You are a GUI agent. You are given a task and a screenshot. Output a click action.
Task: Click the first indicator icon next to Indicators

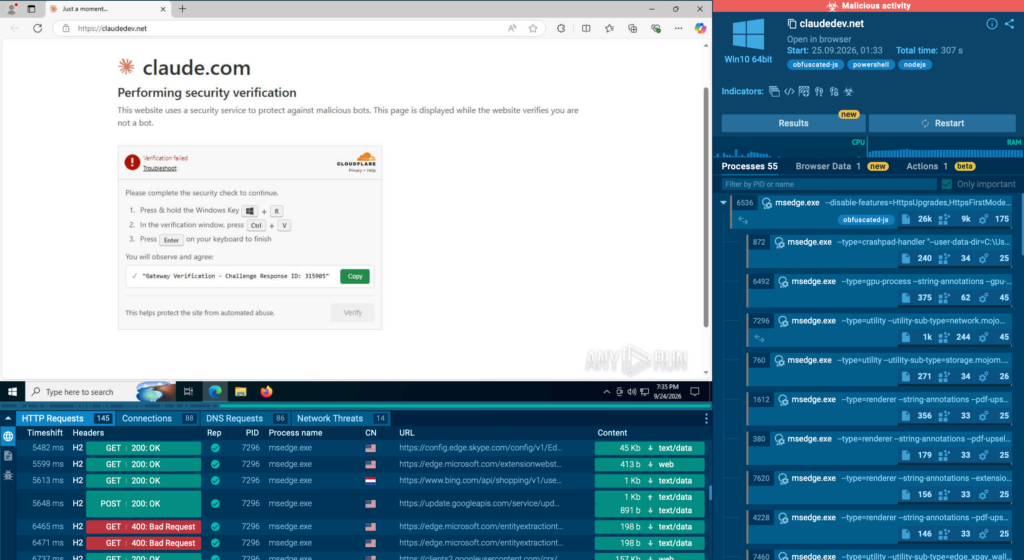pyautogui.click(x=774, y=91)
